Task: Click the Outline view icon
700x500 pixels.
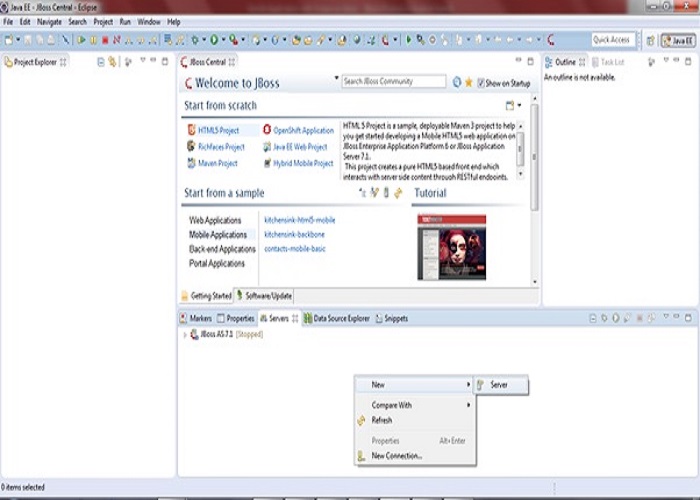Action: click(549, 62)
